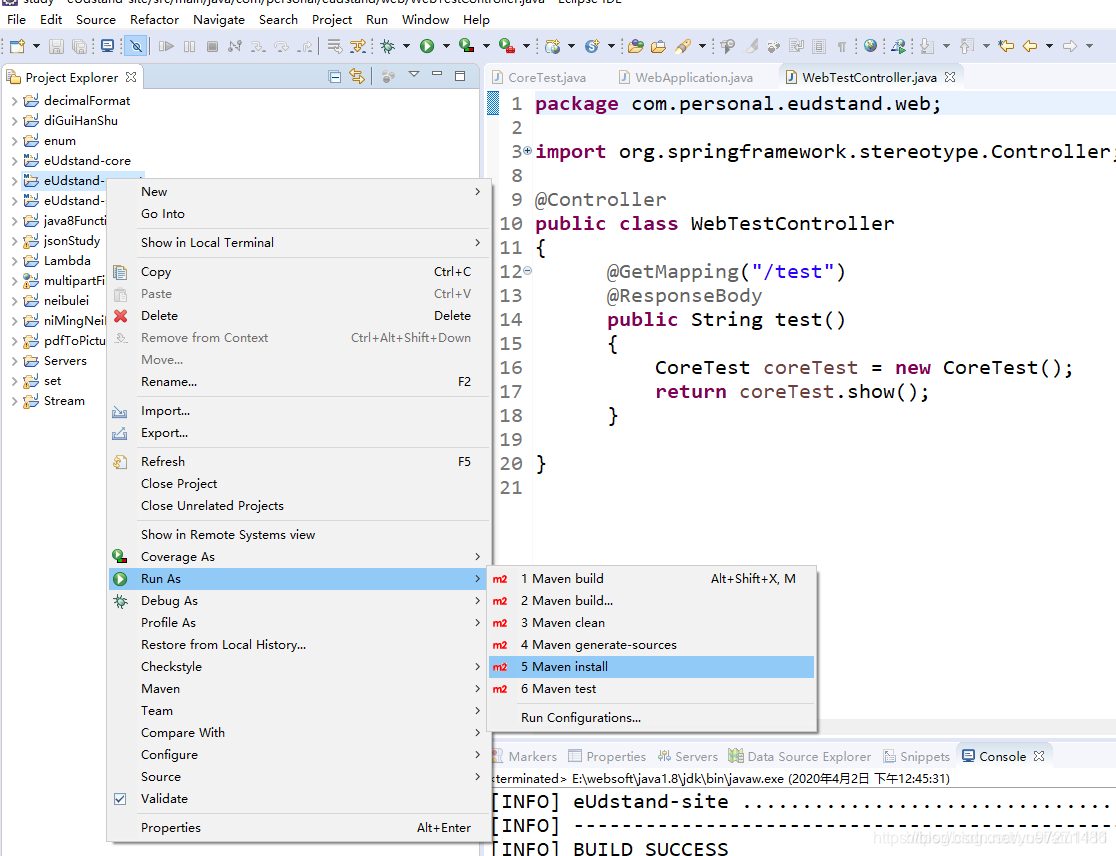Open the Coverage As submenu
Image resolution: width=1116 pixels, height=856 pixels.
[x=299, y=557]
